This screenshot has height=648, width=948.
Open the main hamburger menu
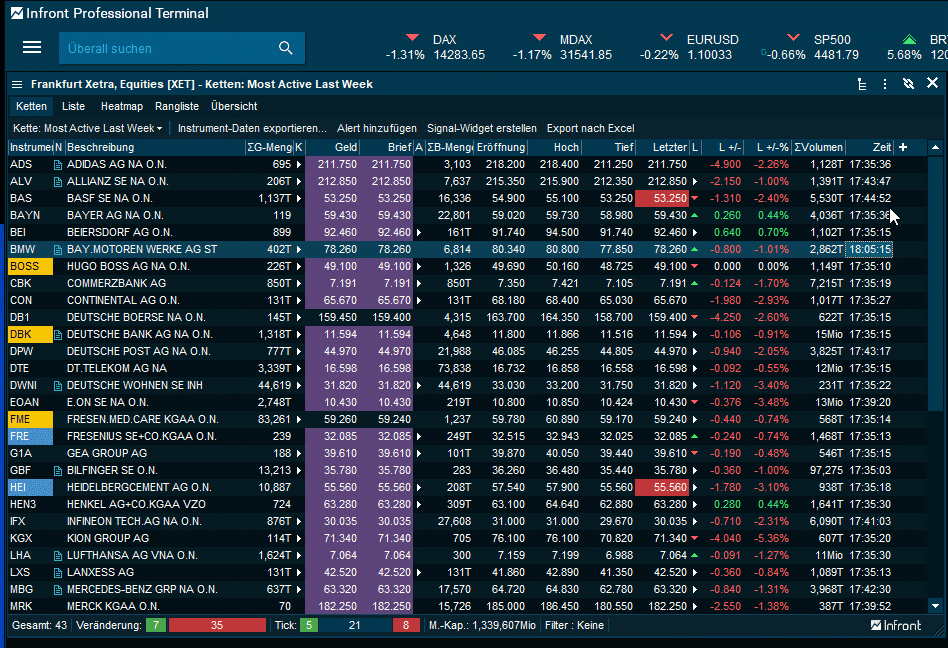coord(32,48)
